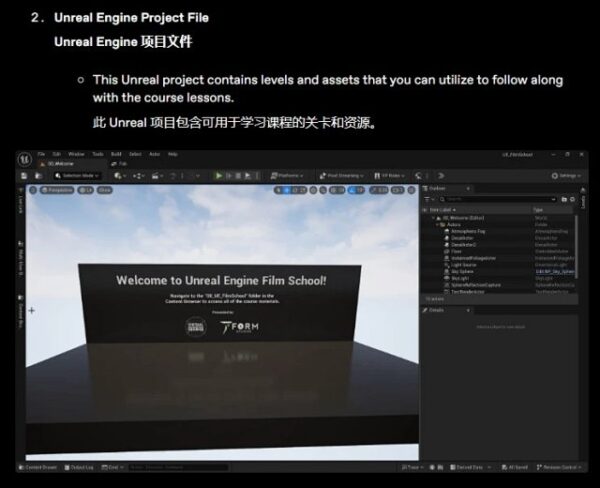Click the Save icon in main toolbar
600x488 pixels.
(x=25, y=175)
